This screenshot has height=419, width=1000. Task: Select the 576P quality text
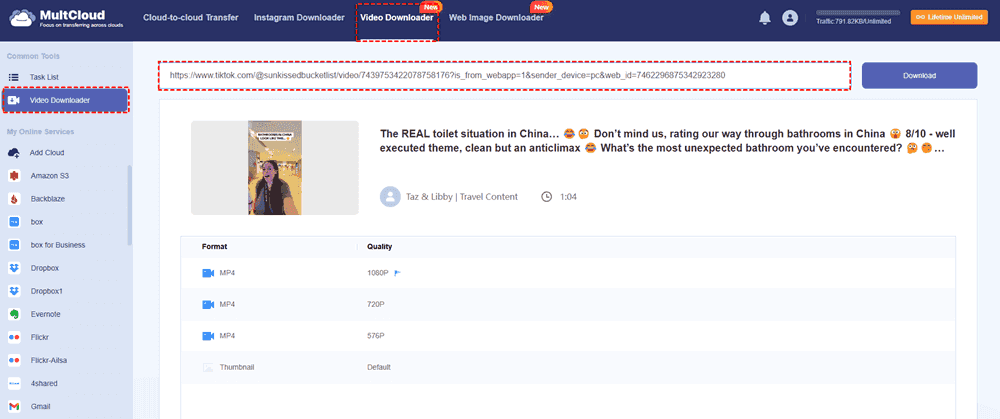376,335
